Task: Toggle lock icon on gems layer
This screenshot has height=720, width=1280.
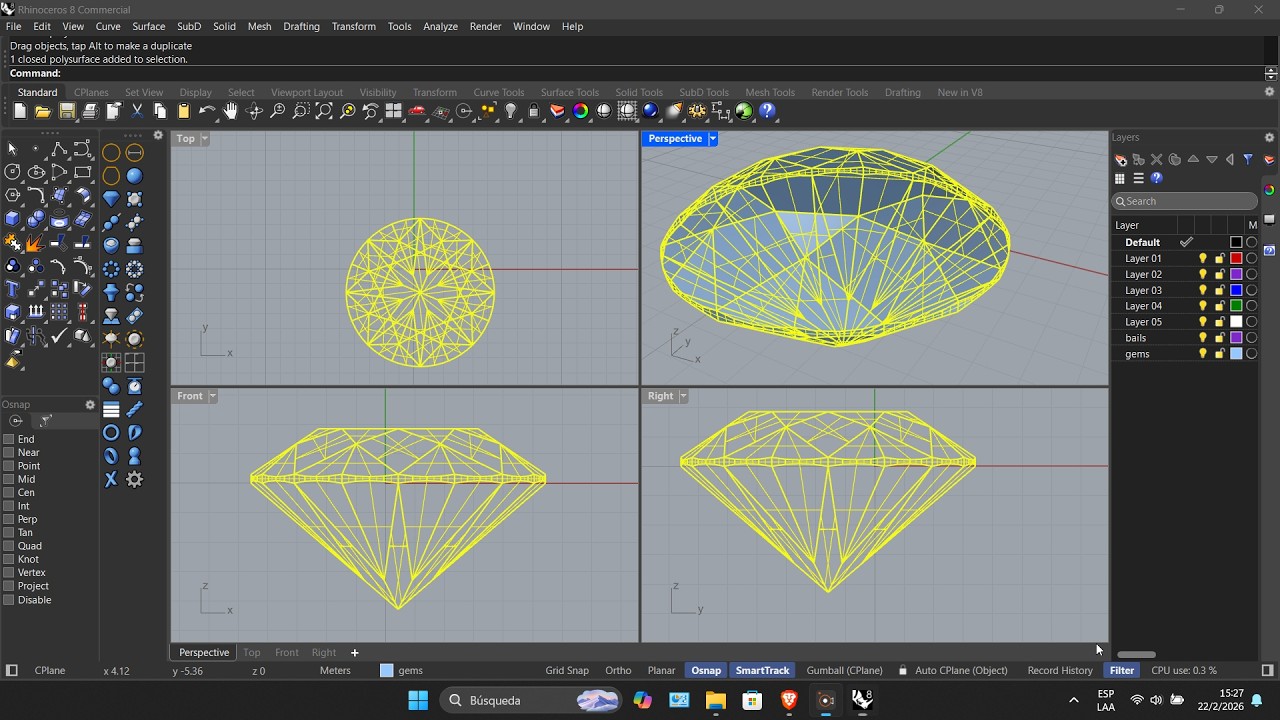Action: tap(1220, 354)
